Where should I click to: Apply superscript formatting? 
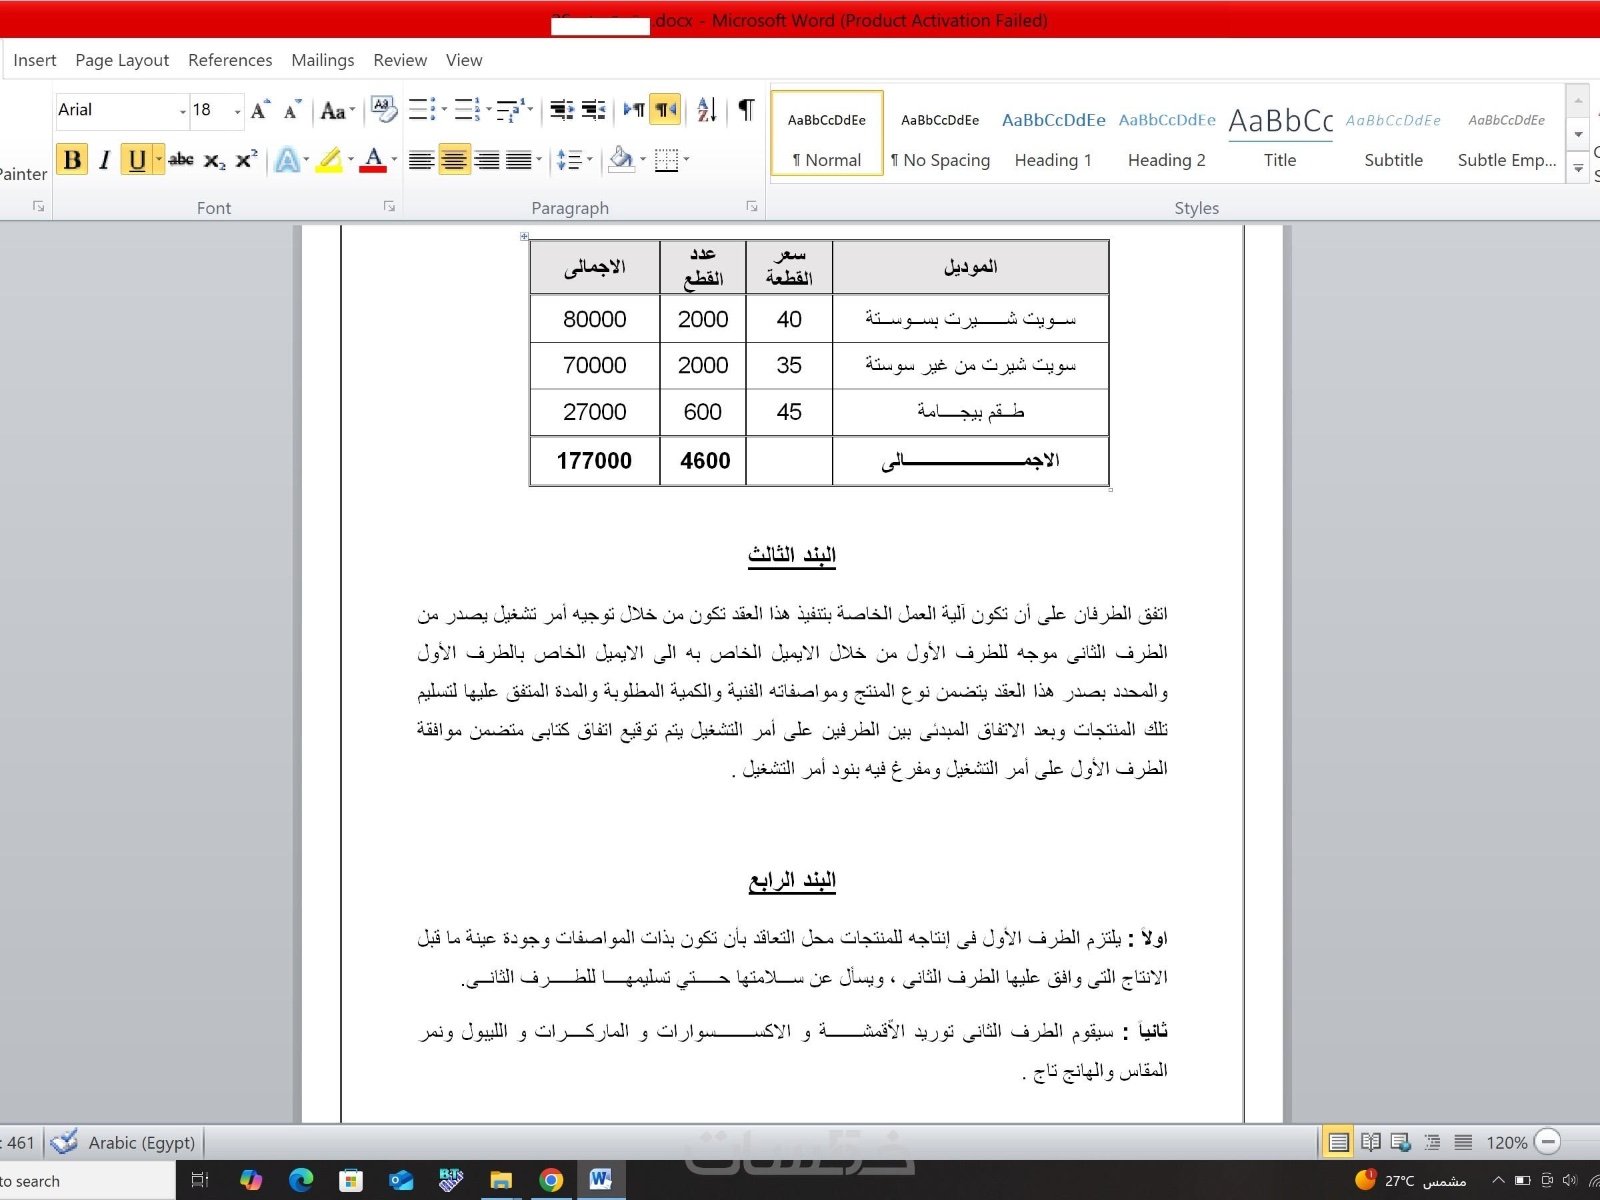(247, 160)
